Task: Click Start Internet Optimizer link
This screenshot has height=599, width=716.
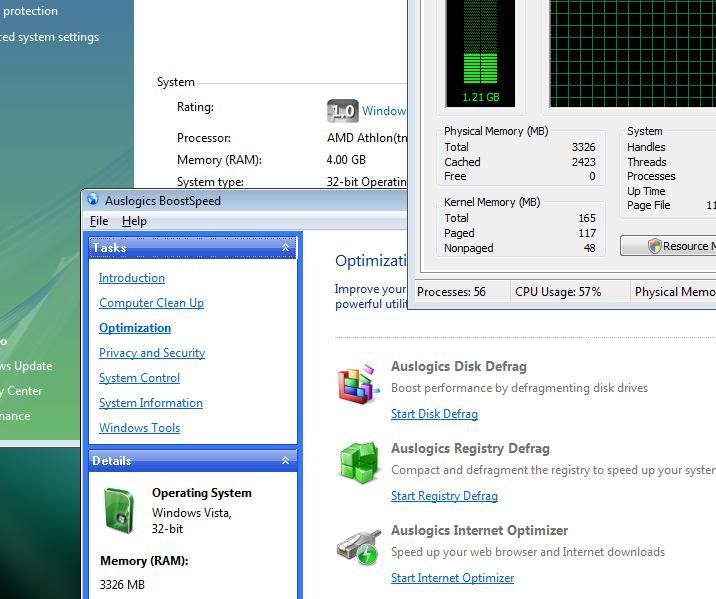Action: 453,578
